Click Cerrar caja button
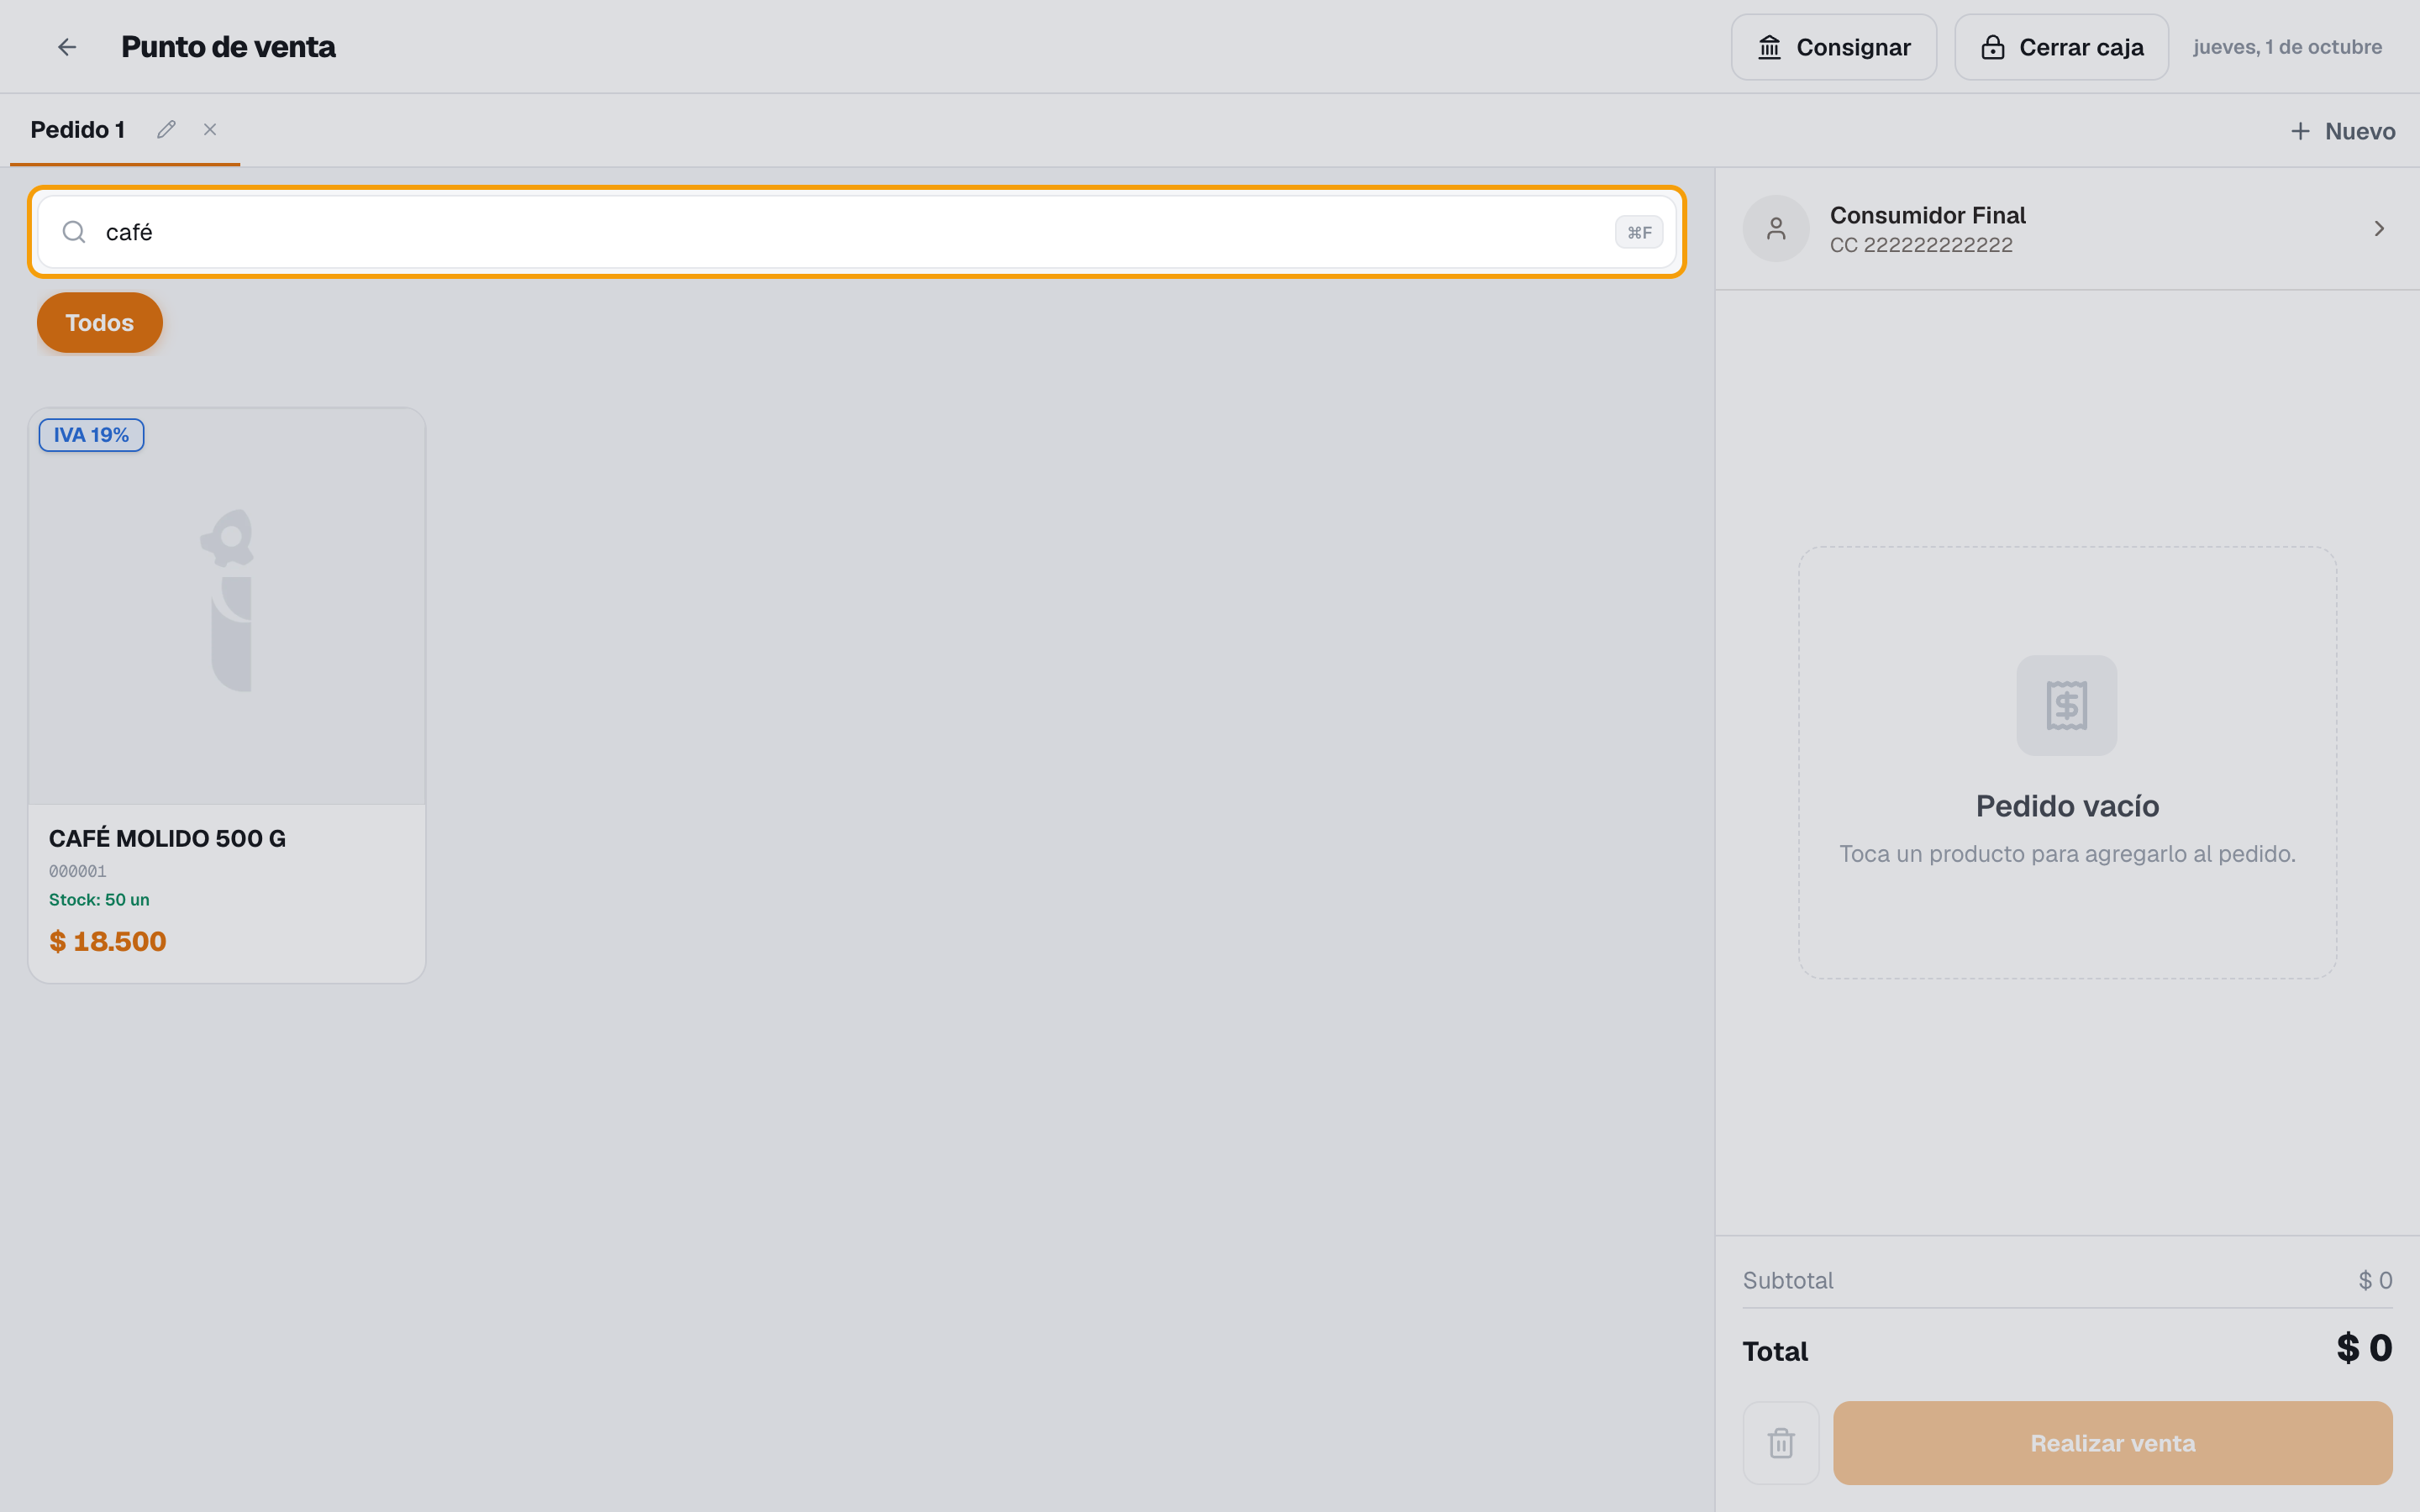2420x1512 pixels. (2061, 47)
